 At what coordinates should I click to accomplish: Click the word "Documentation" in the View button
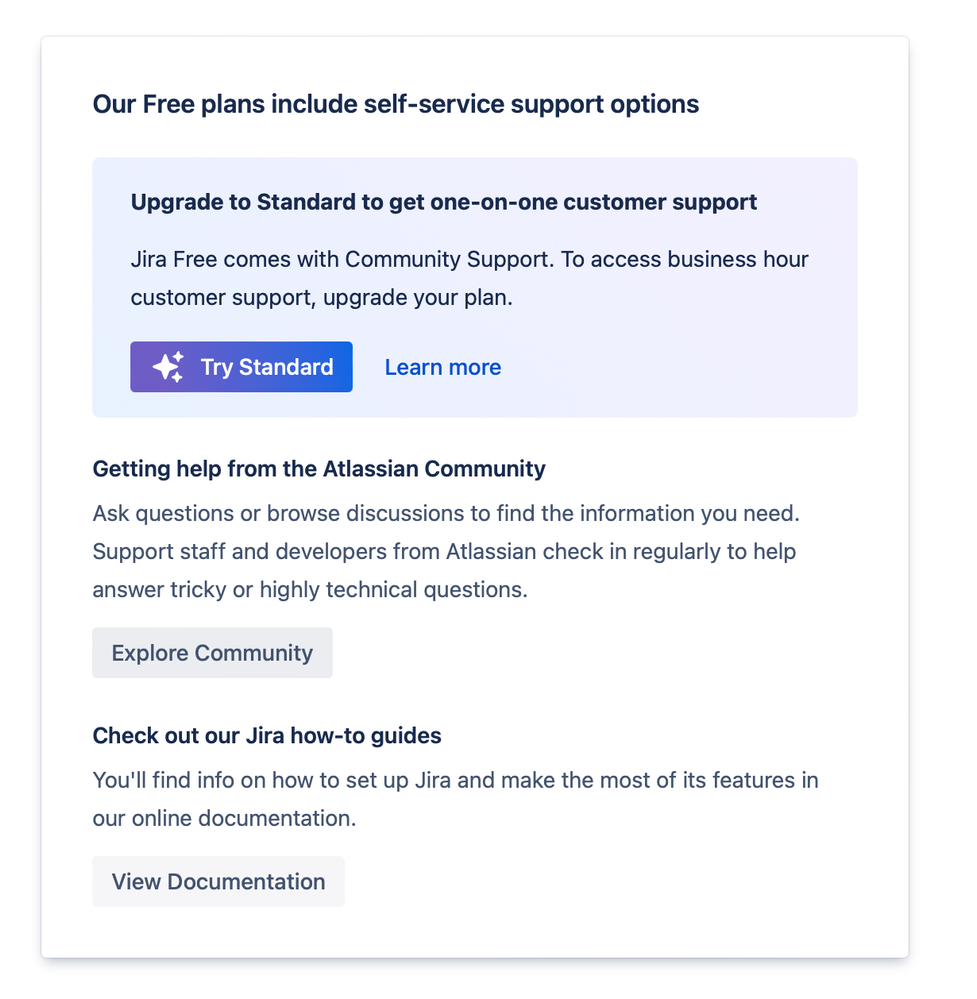coord(246,882)
